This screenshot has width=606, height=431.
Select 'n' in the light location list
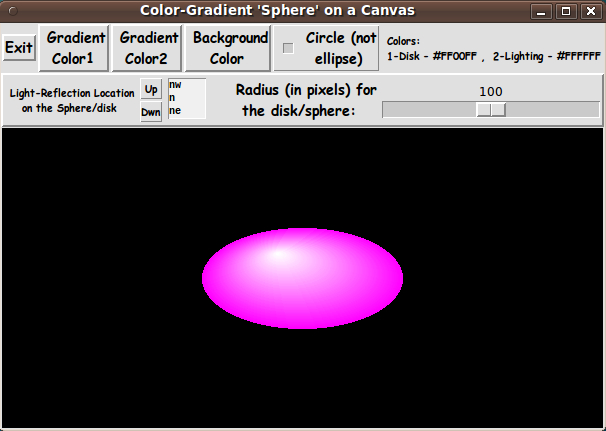coord(172,98)
